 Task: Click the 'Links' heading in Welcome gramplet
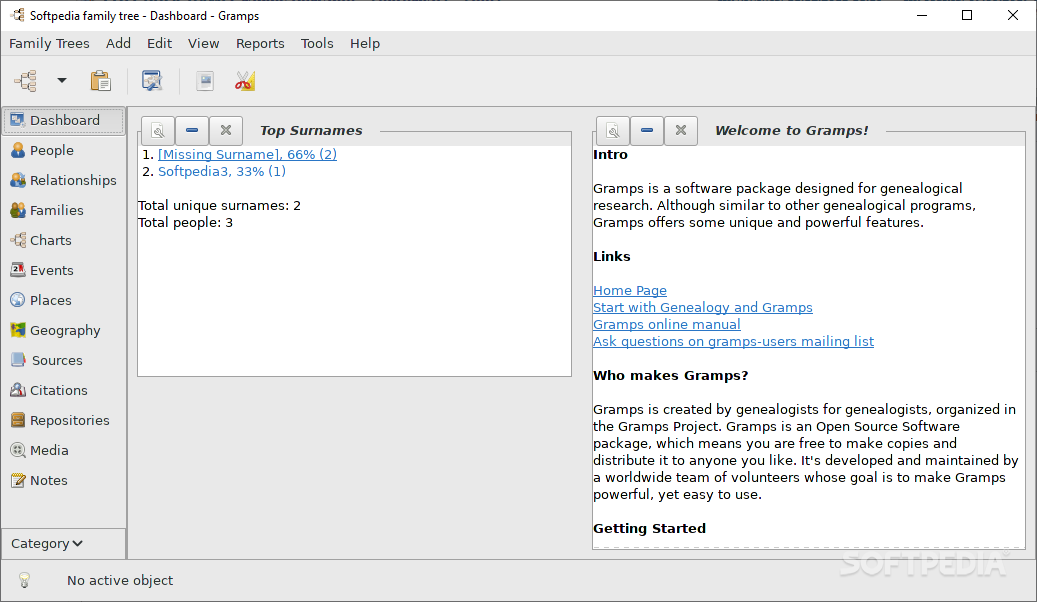click(x=612, y=257)
